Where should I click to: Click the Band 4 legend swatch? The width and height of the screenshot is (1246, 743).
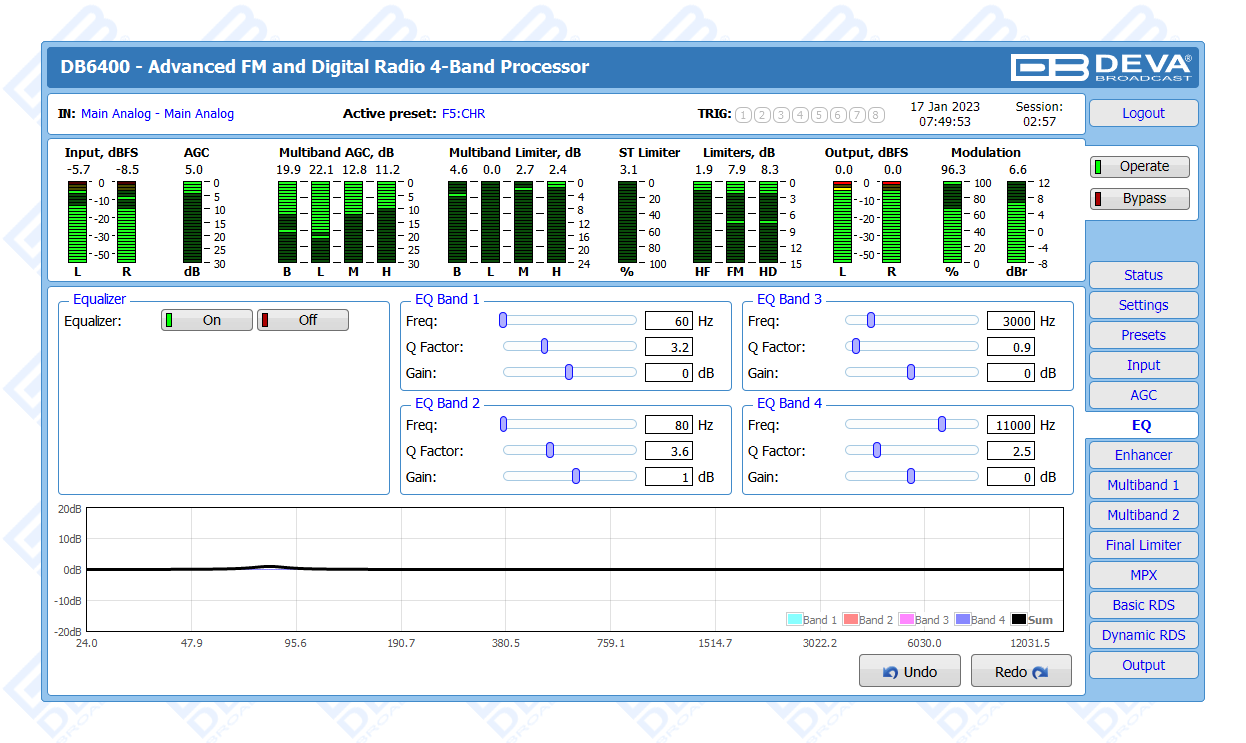[x=963, y=620]
